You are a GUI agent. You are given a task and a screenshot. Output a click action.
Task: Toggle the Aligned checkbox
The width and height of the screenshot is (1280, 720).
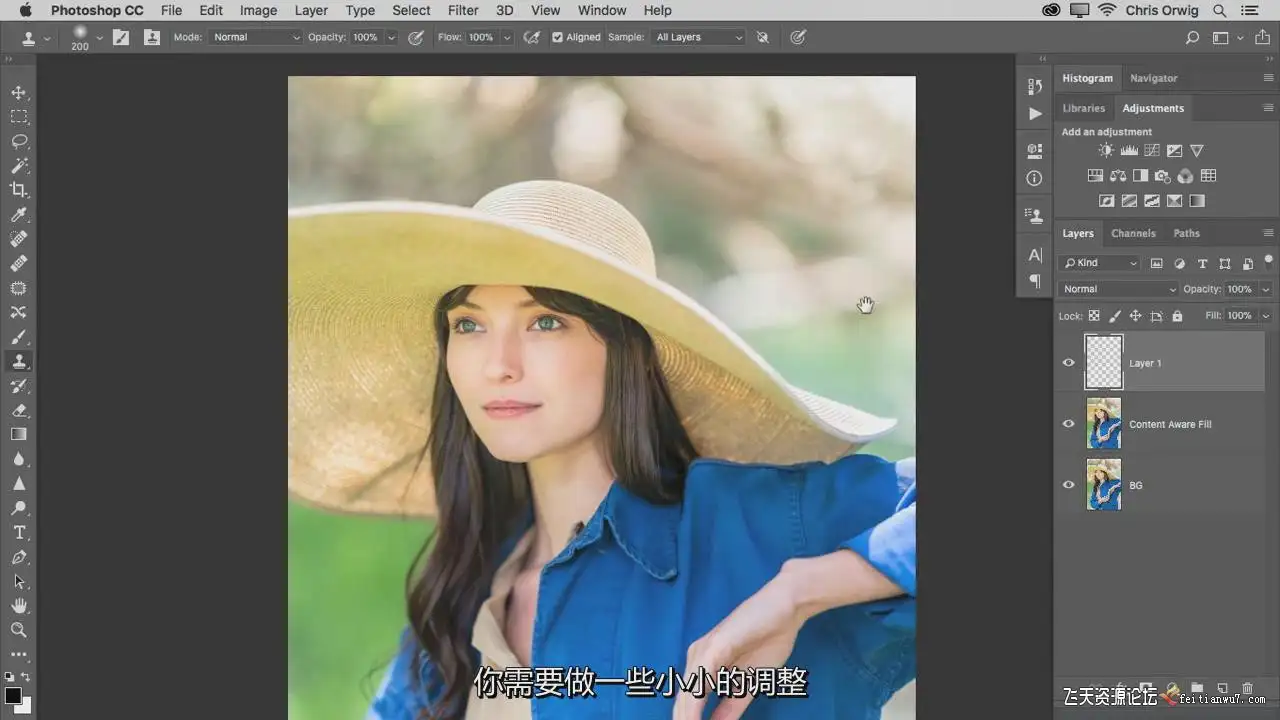pyautogui.click(x=558, y=38)
